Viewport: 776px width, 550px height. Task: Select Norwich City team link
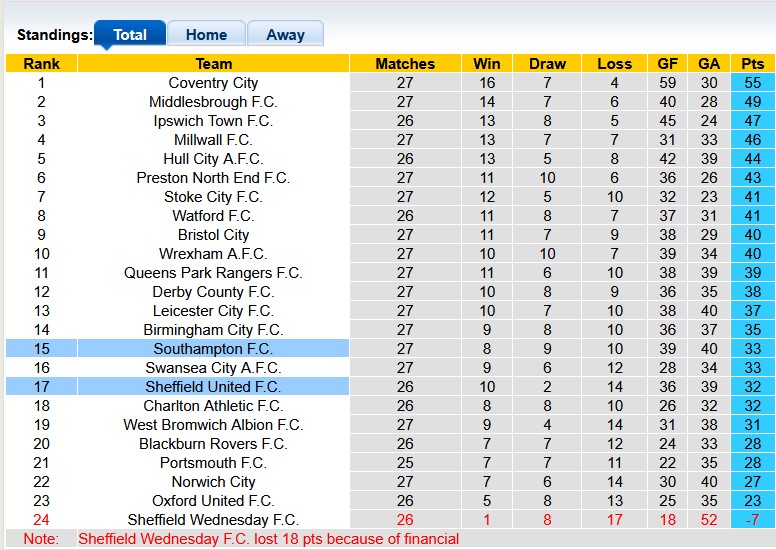click(x=213, y=482)
